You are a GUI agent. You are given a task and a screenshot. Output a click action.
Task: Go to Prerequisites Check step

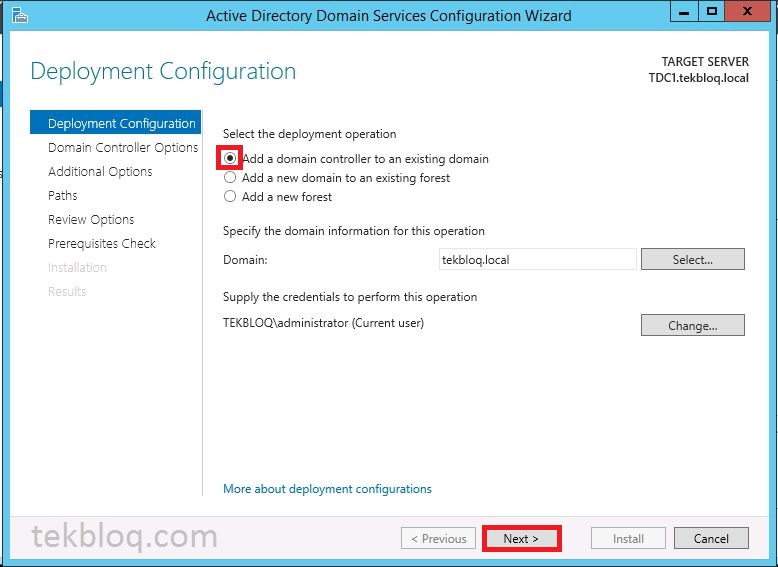pos(102,244)
